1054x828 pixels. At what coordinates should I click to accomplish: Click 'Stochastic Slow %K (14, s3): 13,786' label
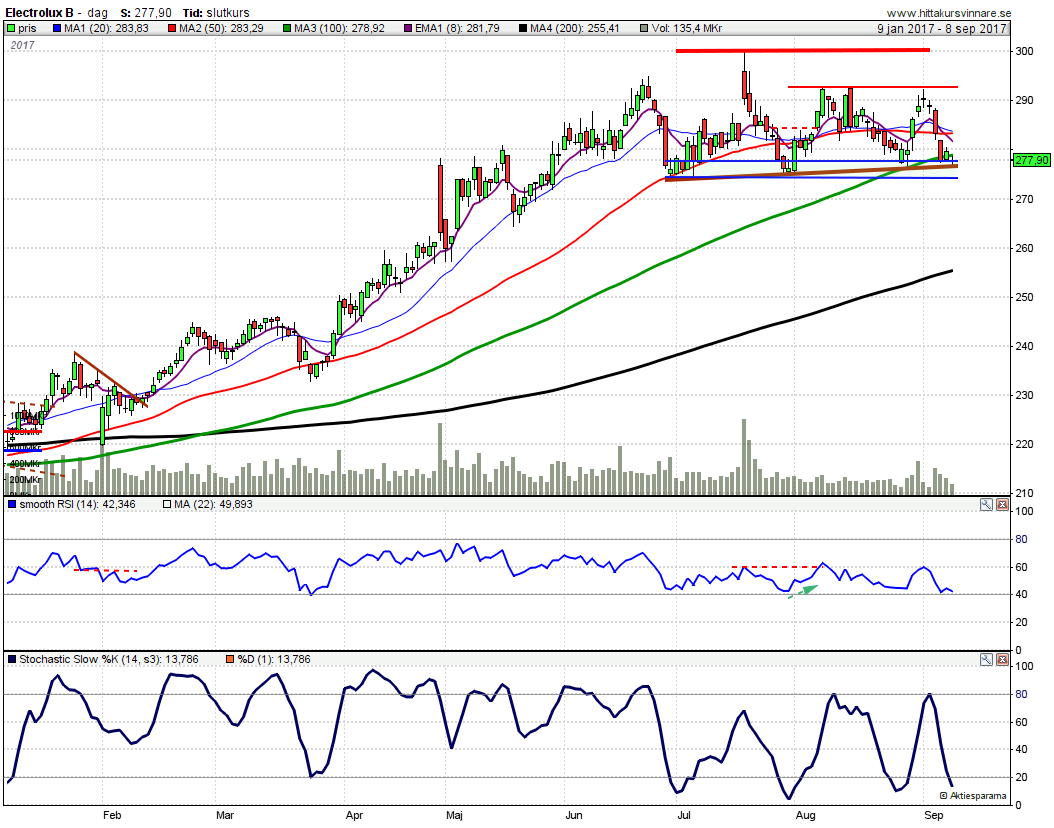pos(109,659)
